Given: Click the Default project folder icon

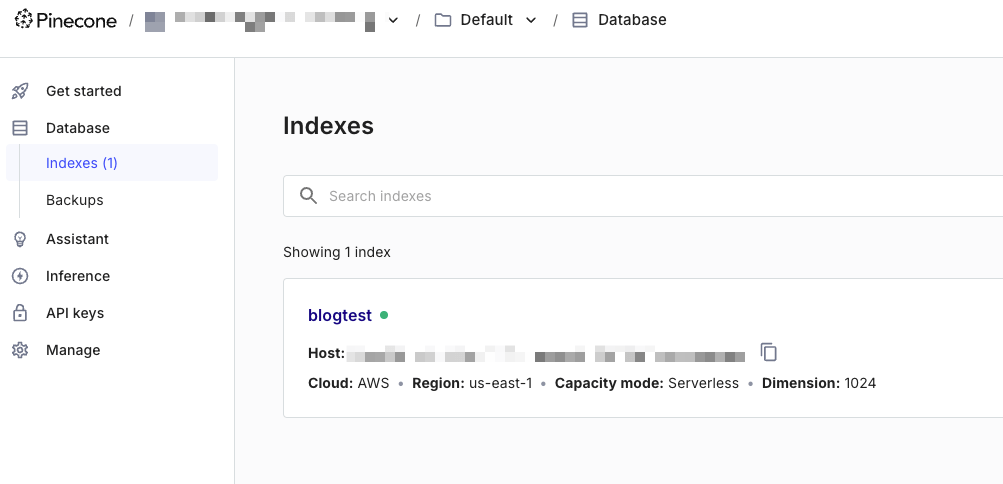Looking at the screenshot, I should coord(443,20).
